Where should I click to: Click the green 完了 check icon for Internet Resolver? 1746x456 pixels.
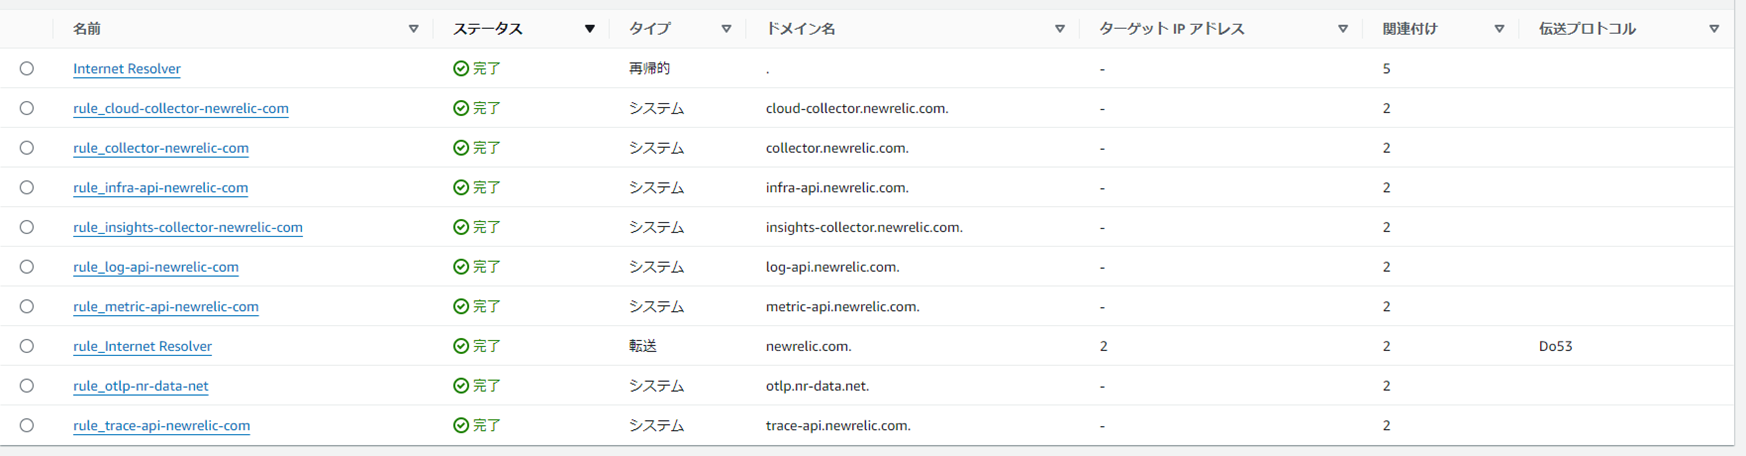tap(461, 69)
